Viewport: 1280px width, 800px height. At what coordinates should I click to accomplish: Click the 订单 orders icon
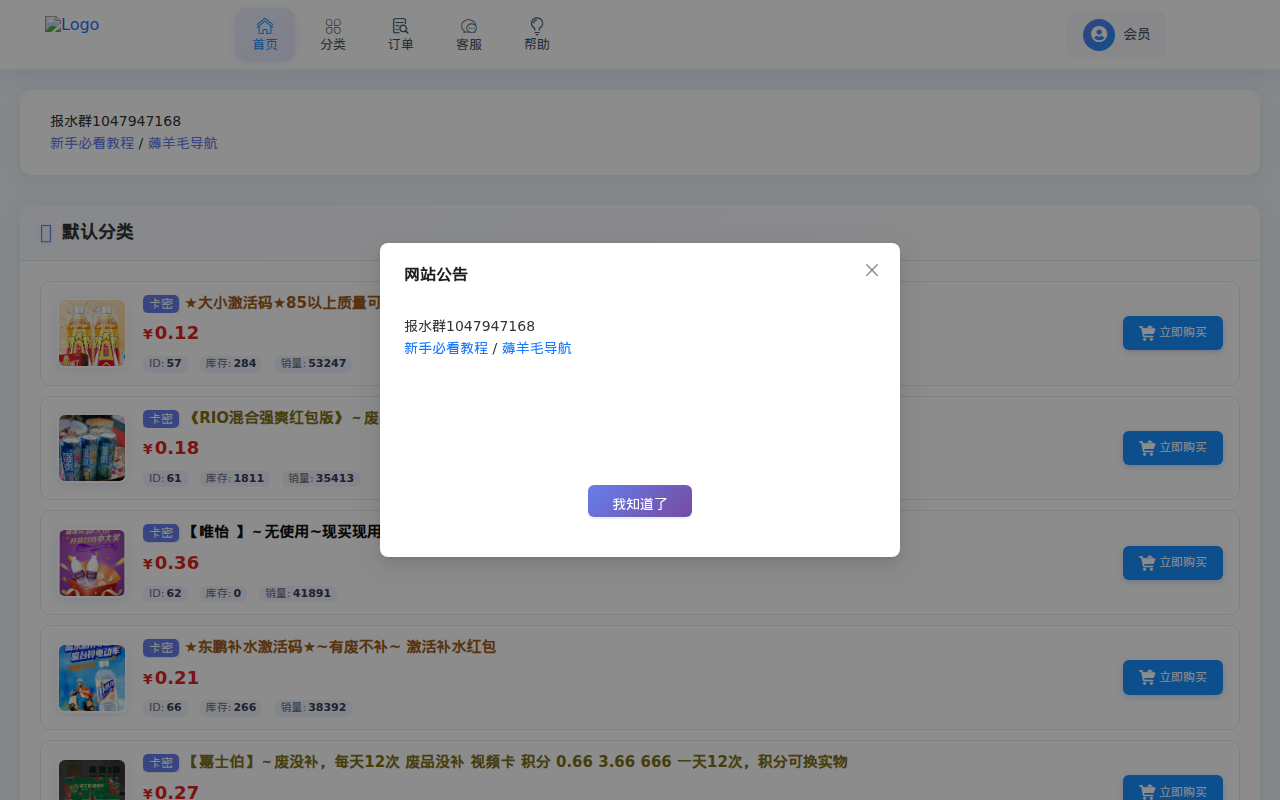point(400,26)
